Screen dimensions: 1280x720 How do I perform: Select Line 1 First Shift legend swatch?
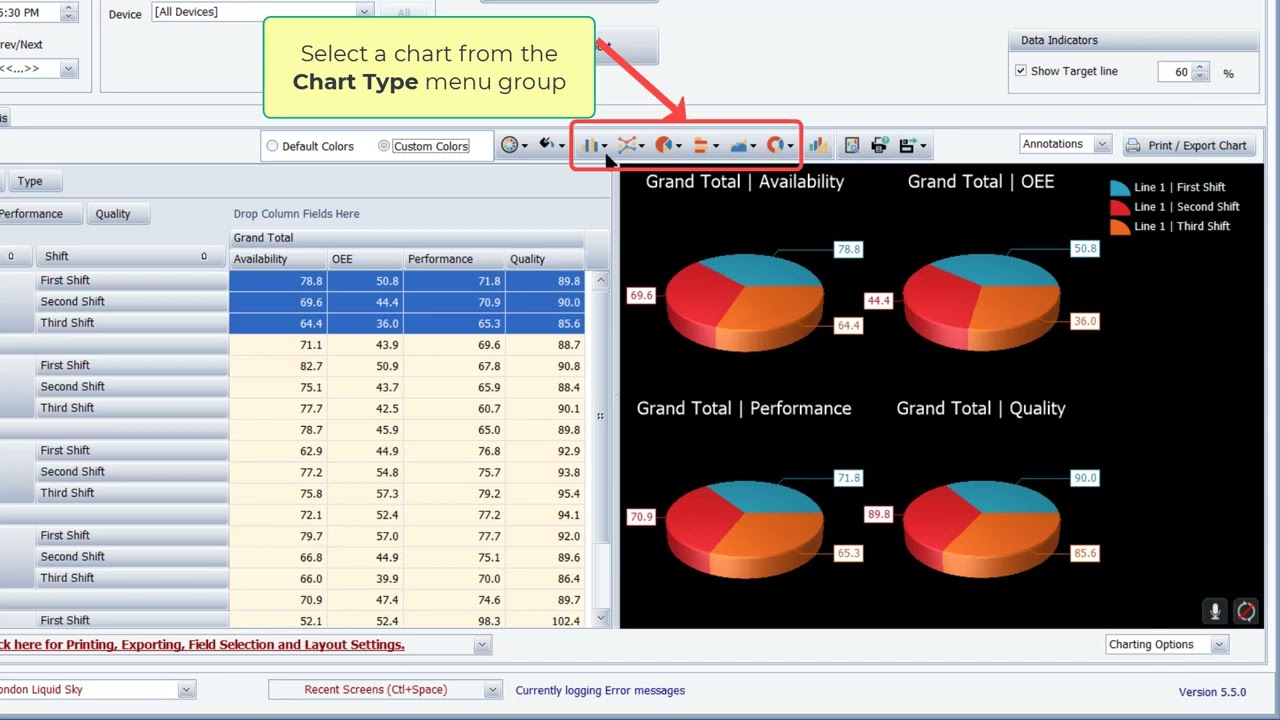pos(1120,187)
